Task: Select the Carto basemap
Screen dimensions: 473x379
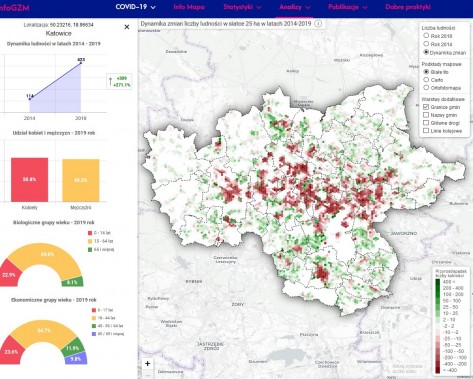Action: pyautogui.click(x=426, y=80)
